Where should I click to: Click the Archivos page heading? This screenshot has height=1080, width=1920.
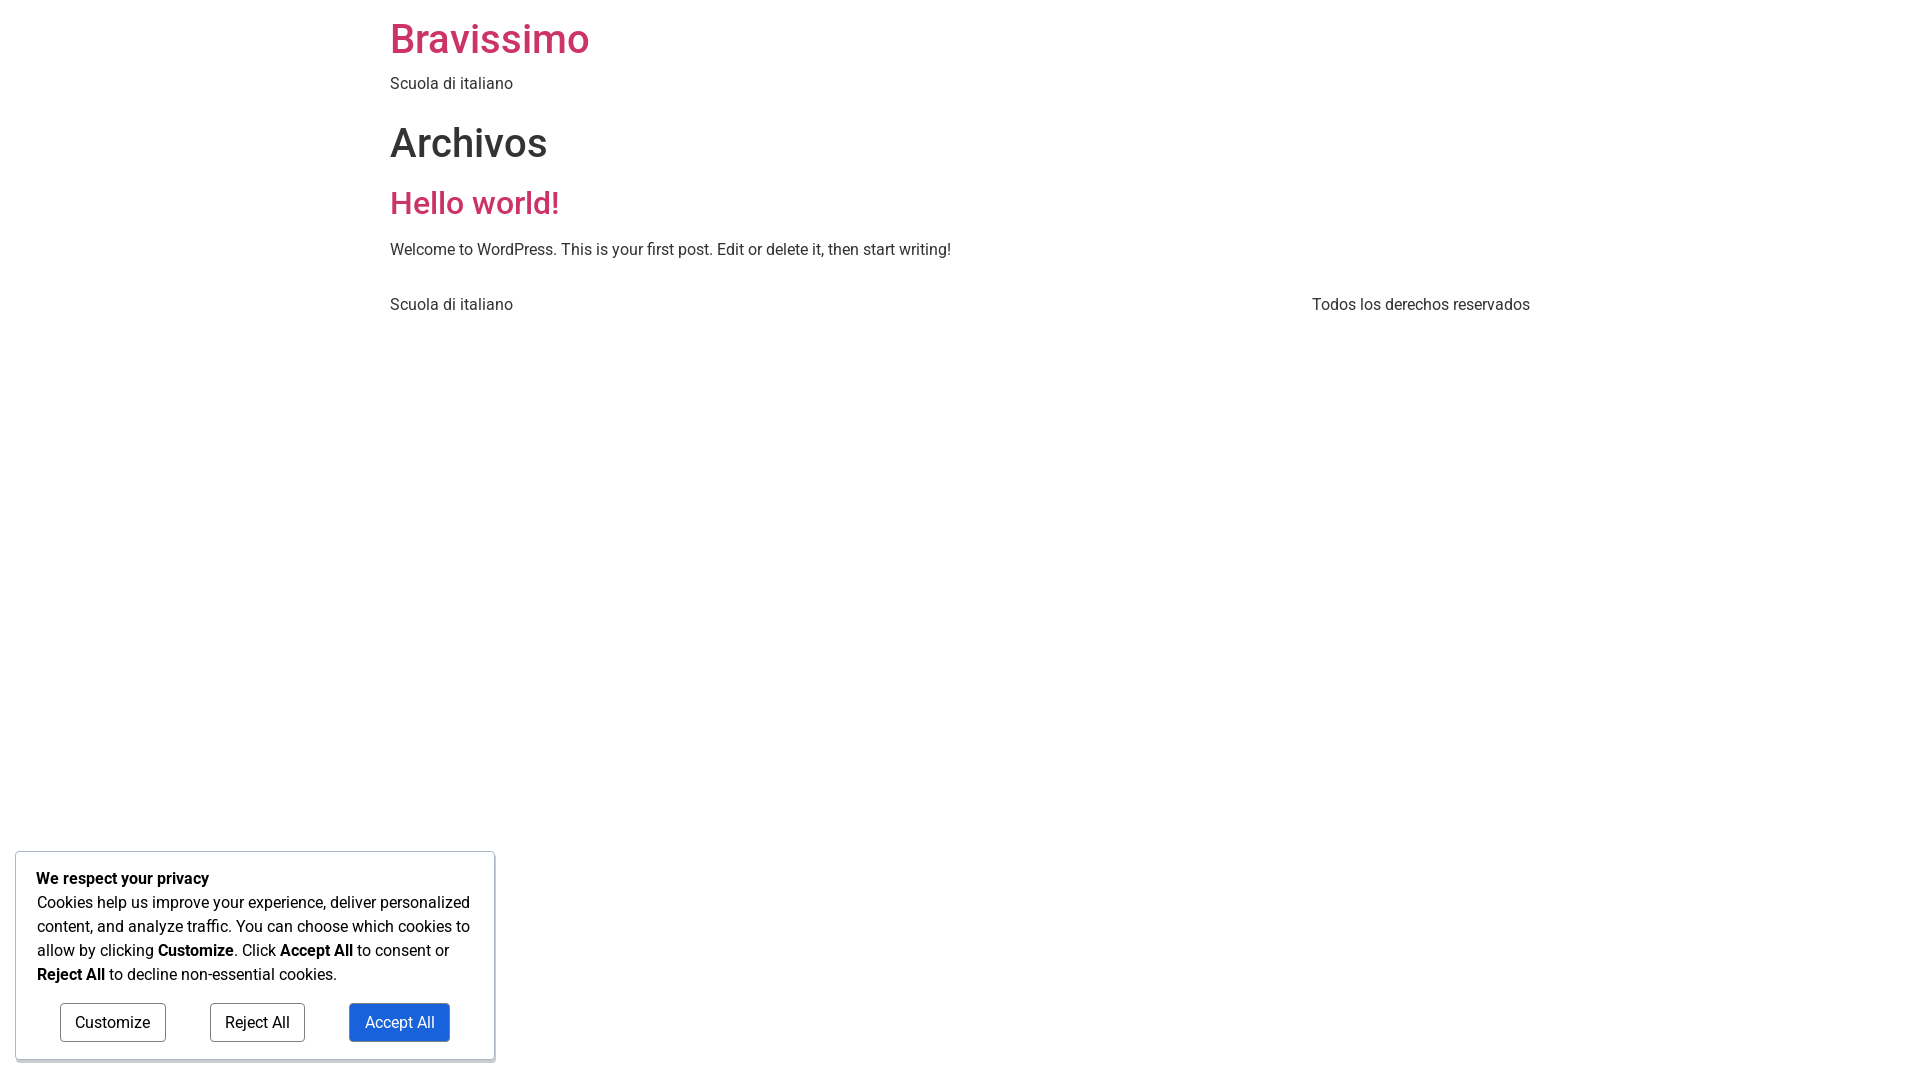468,143
